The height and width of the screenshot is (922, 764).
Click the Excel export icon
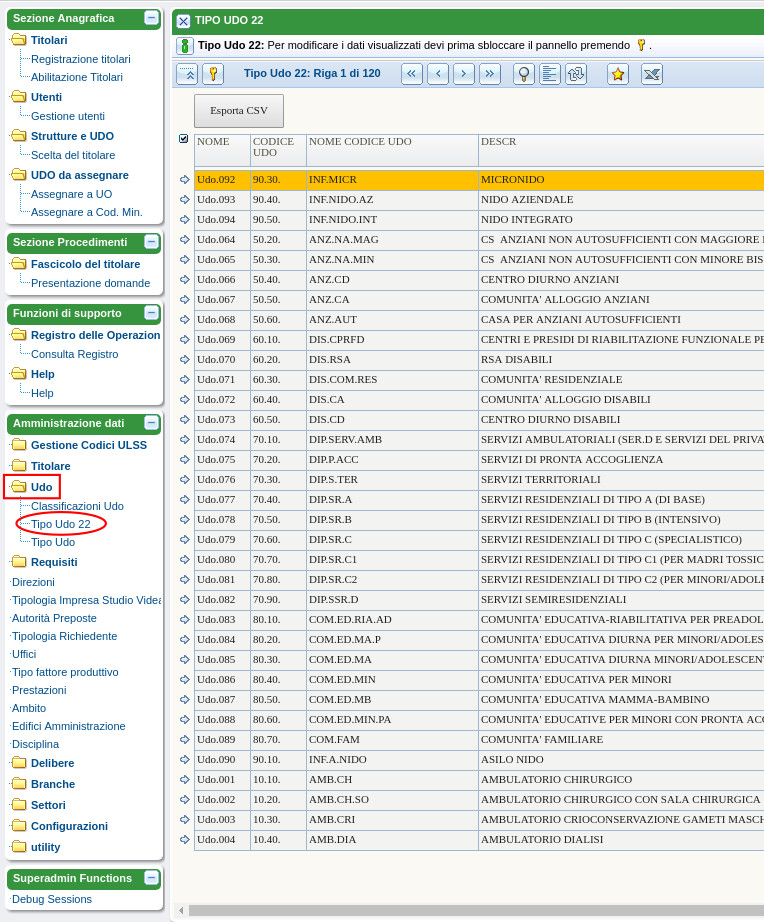[652, 74]
